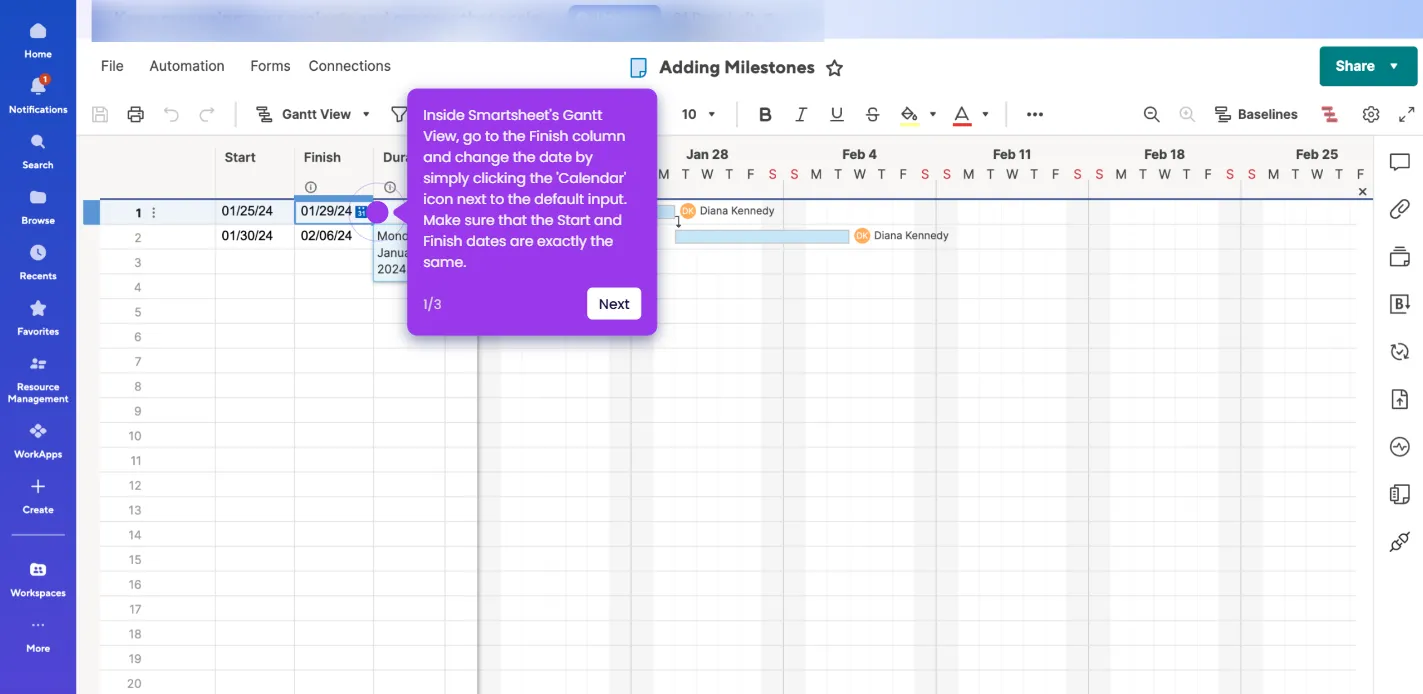Open the Automation menu

coord(187,66)
